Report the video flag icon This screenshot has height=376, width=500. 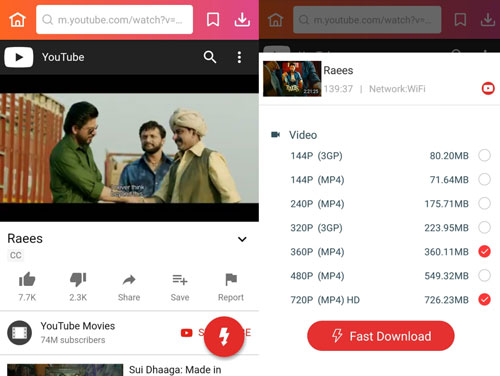231,280
